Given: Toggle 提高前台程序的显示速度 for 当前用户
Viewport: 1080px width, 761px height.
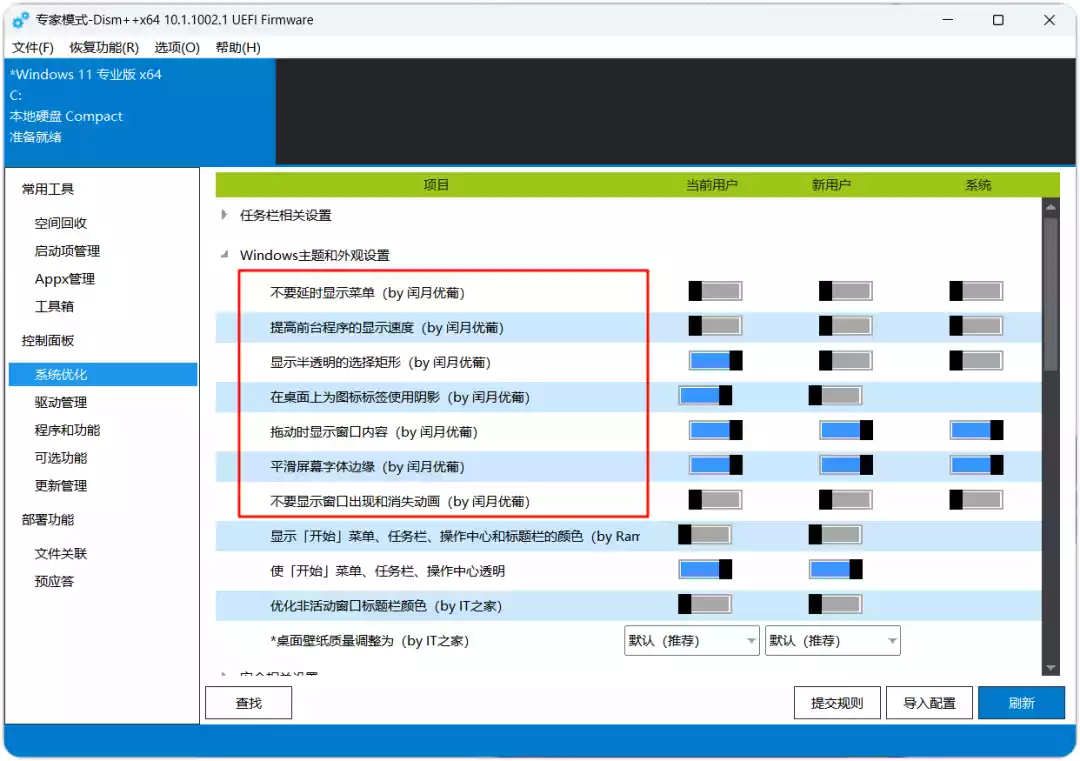Looking at the screenshot, I should tap(715, 326).
